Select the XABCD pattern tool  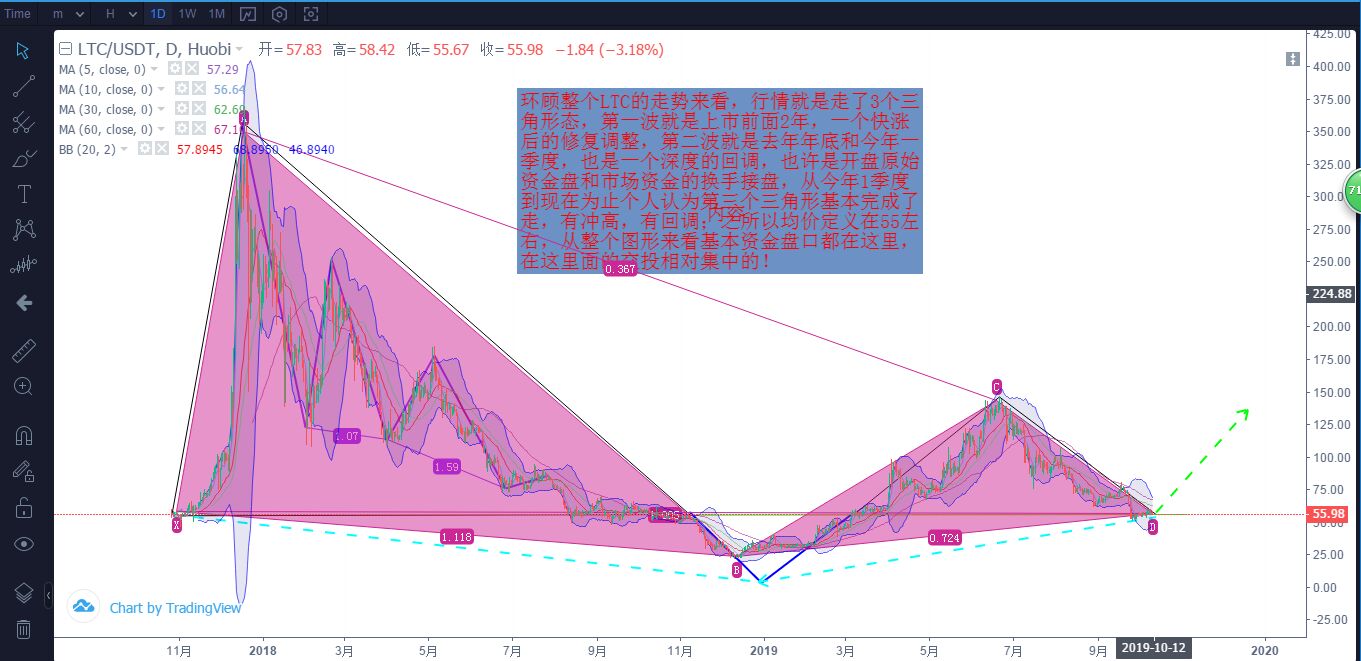(23, 230)
